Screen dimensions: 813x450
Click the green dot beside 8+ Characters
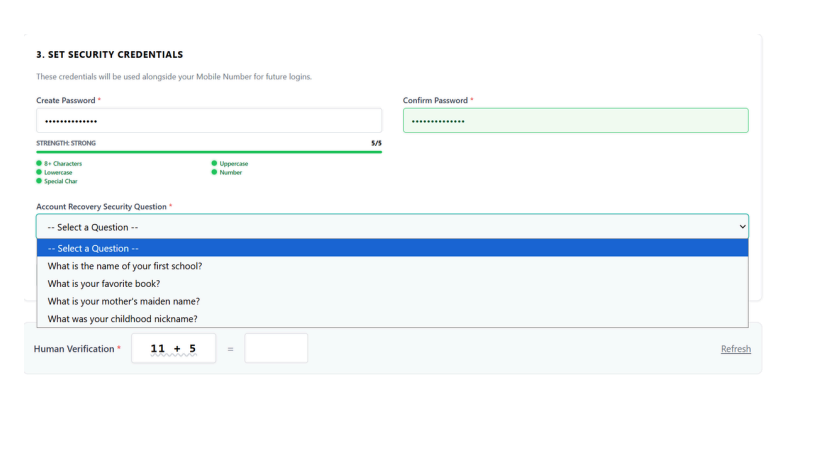39,163
